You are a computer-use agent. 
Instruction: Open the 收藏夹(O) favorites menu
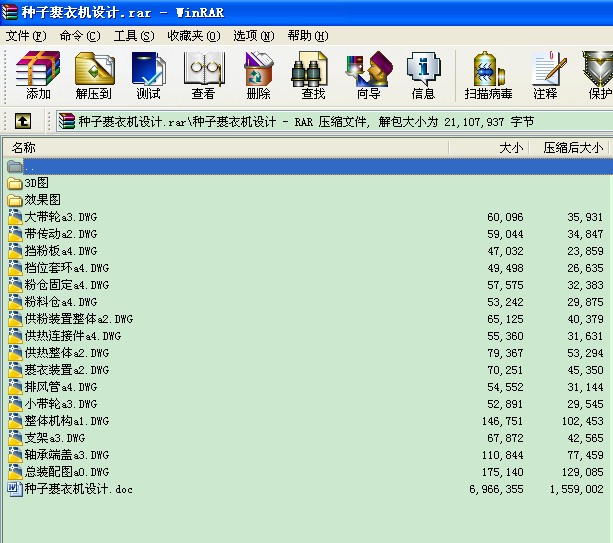click(x=194, y=36)
